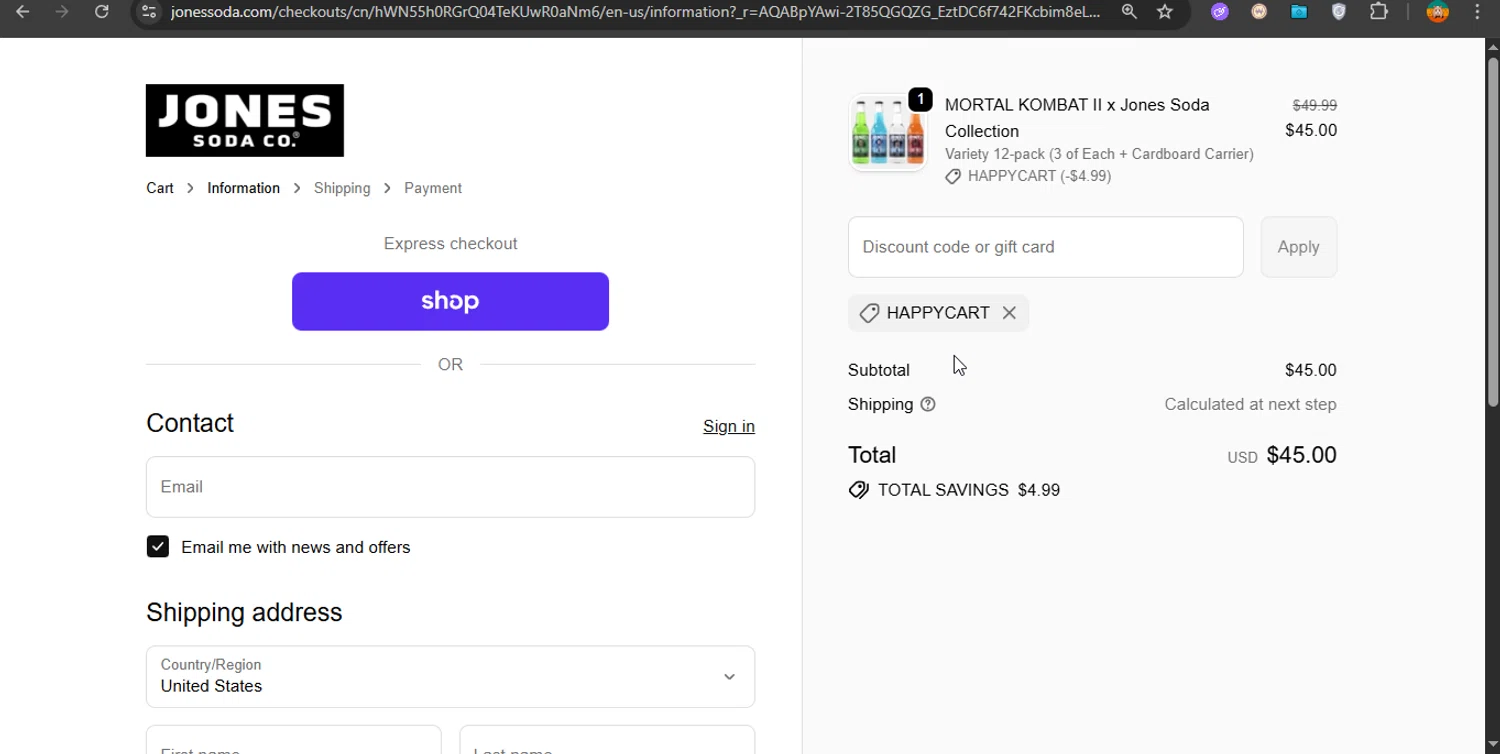Click the shipping help question mark icon
1500x754 pixels.
[x=928, y=405]
